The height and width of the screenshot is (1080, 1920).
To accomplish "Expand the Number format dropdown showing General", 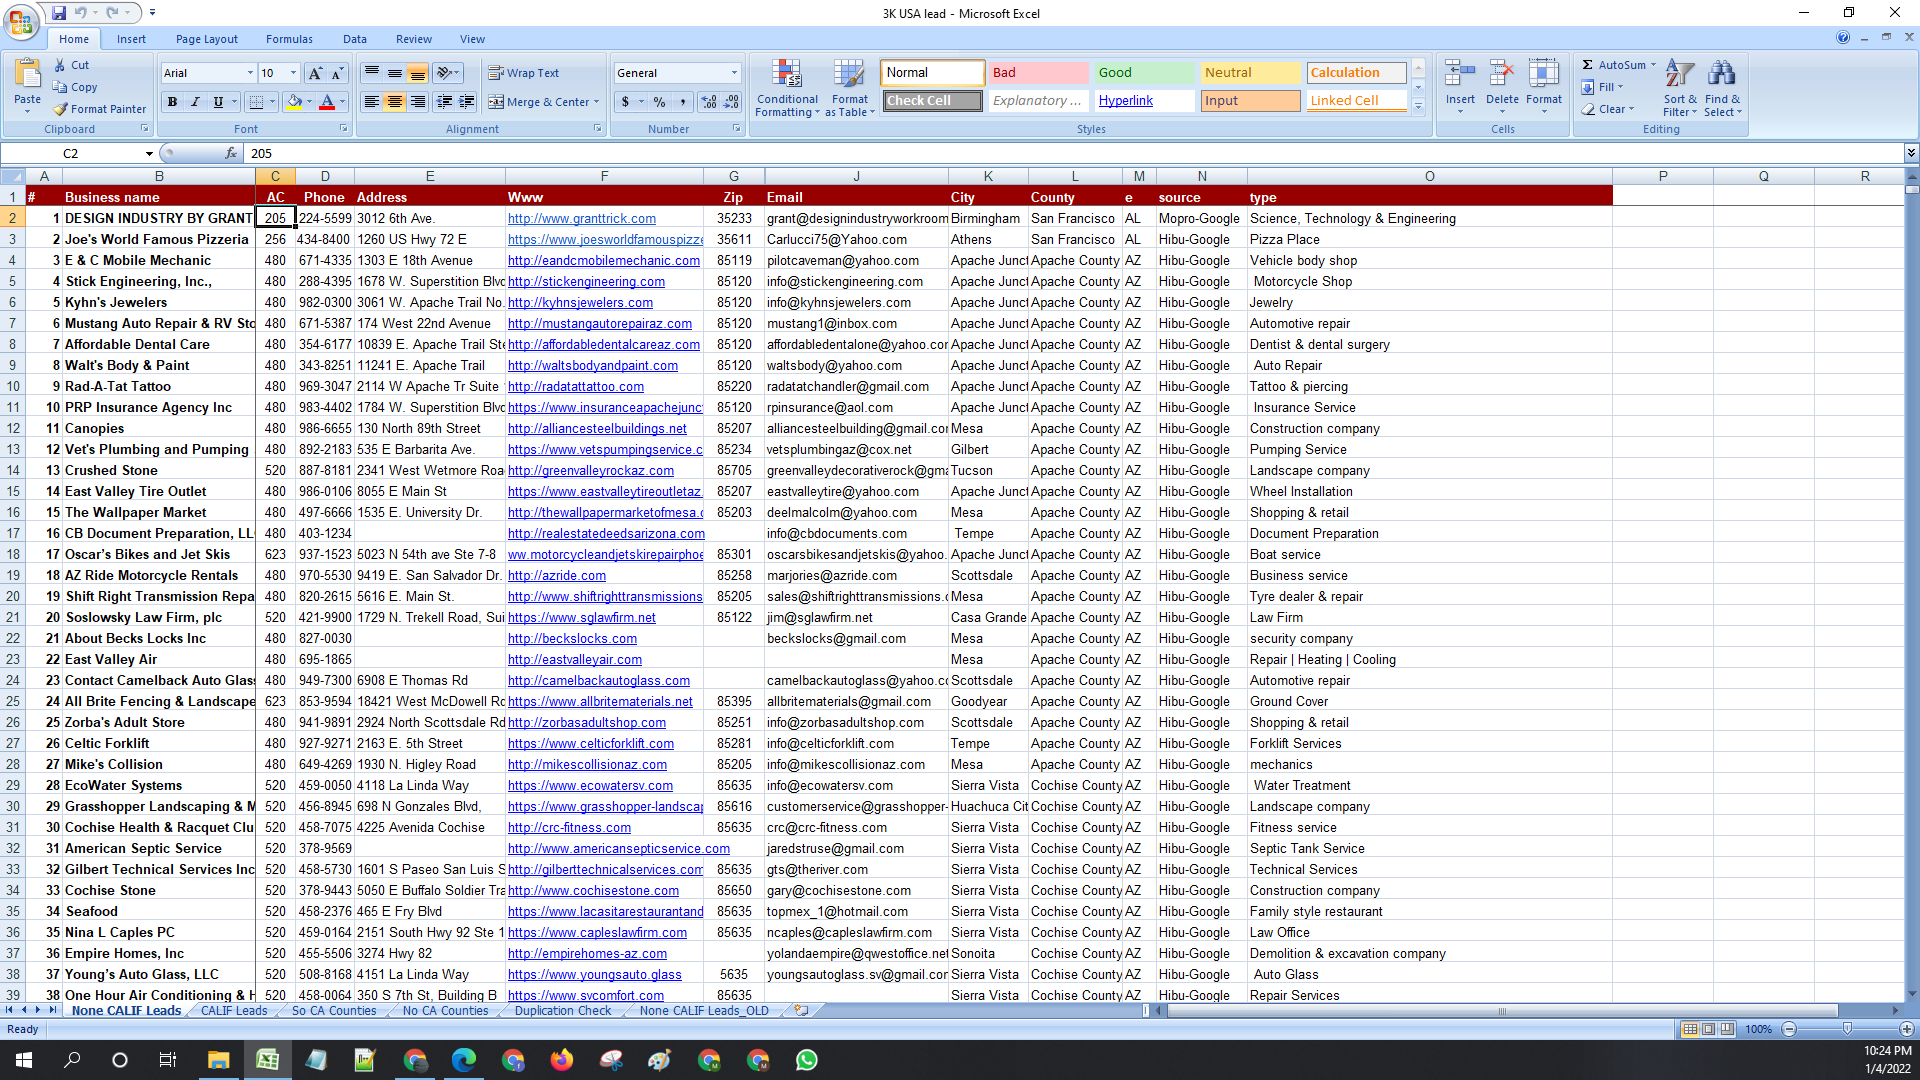I will click(733, 72).
